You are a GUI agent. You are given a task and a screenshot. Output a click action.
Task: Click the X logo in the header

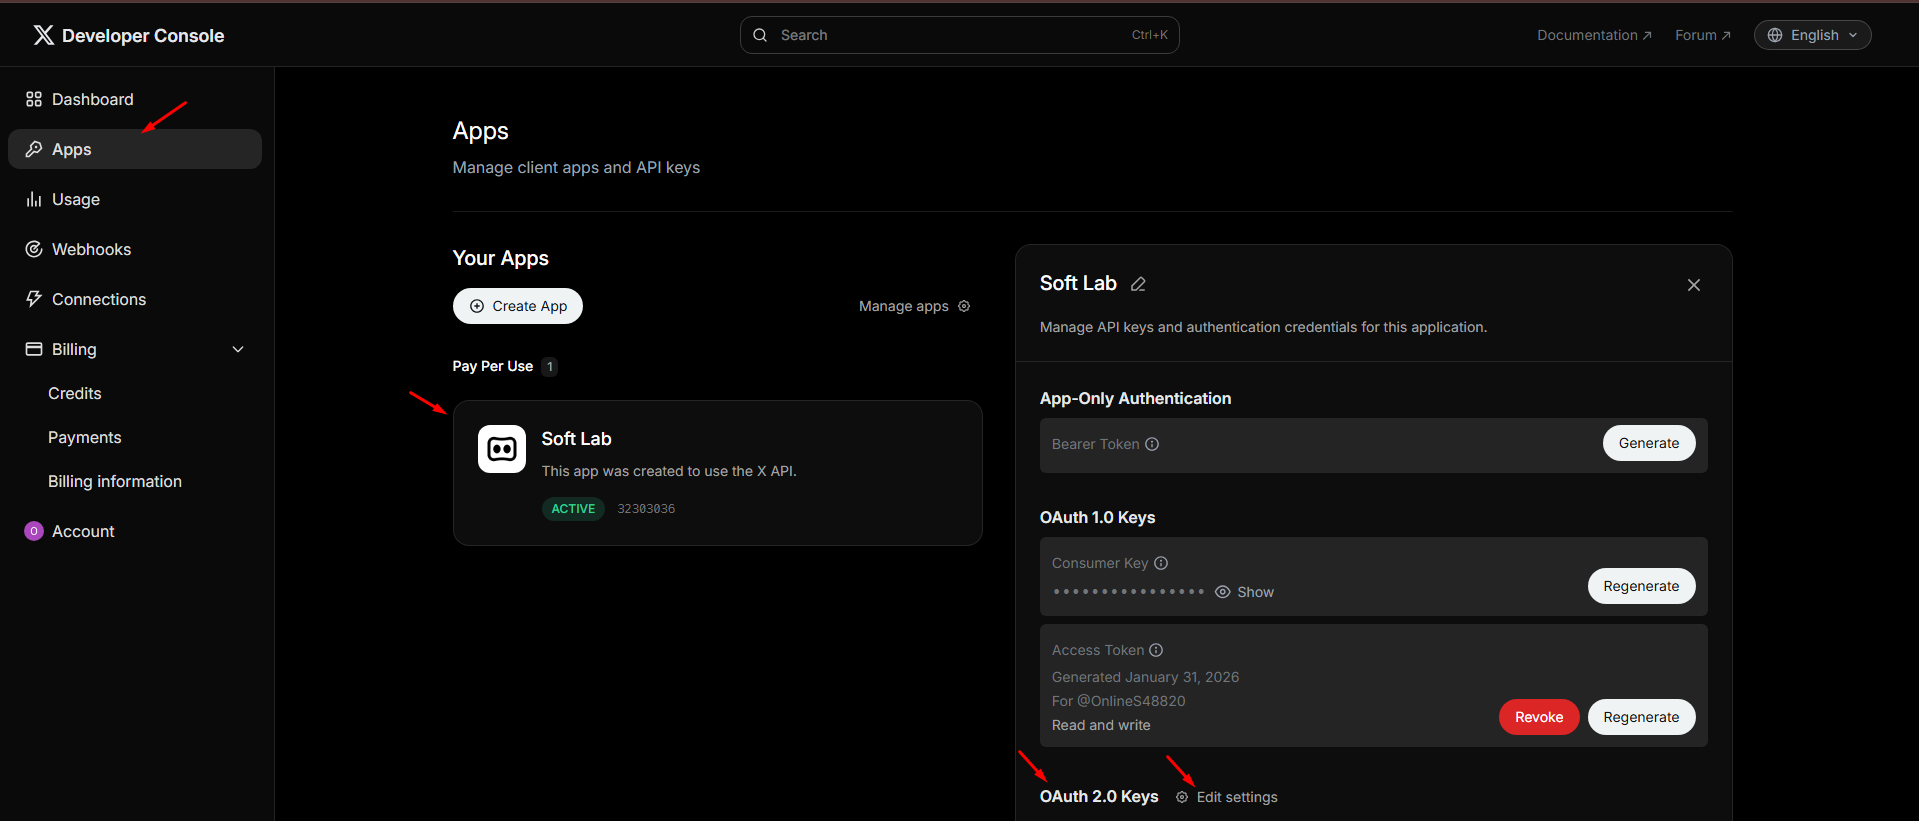43,35
